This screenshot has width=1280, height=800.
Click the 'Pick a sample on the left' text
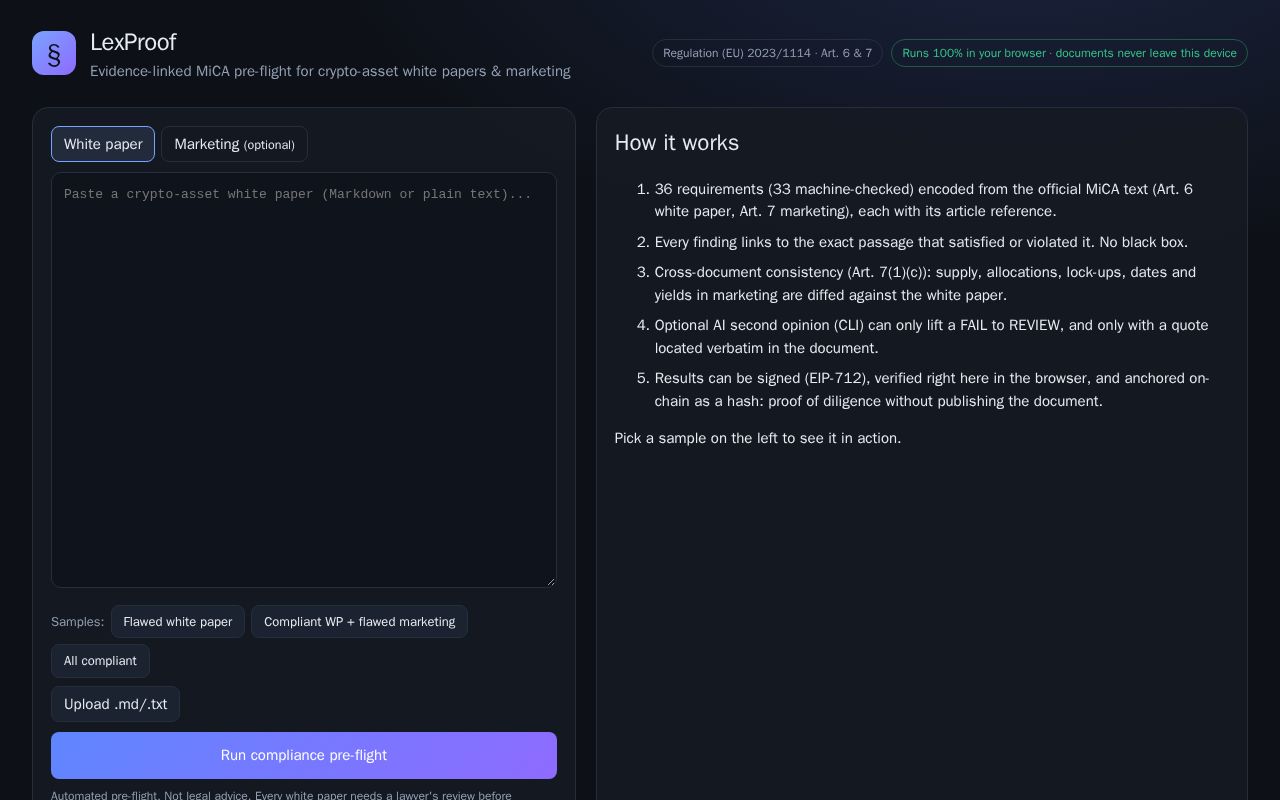[758, 438]
